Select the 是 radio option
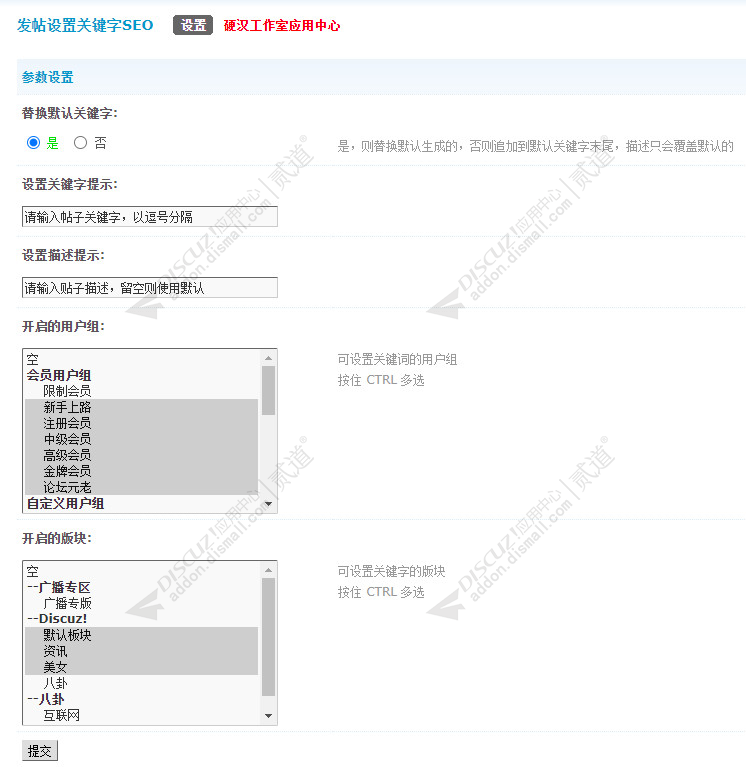Viewport: 746px width, 767px height. 33,143
